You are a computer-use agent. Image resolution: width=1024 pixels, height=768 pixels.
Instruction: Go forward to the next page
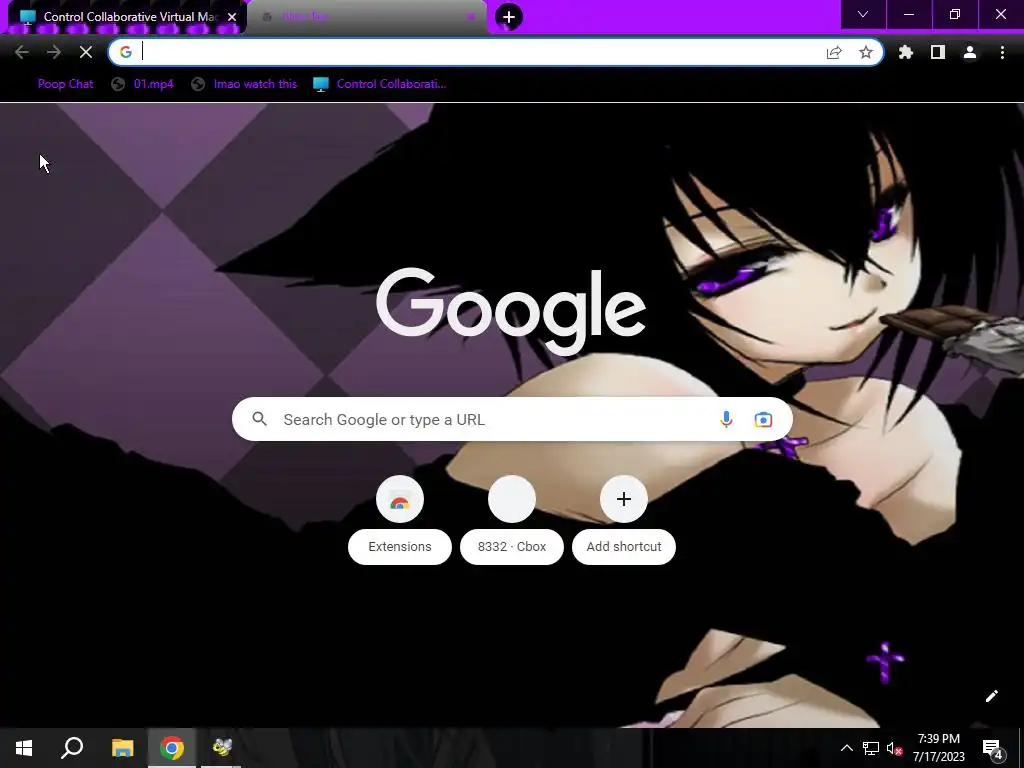point(54,52)
